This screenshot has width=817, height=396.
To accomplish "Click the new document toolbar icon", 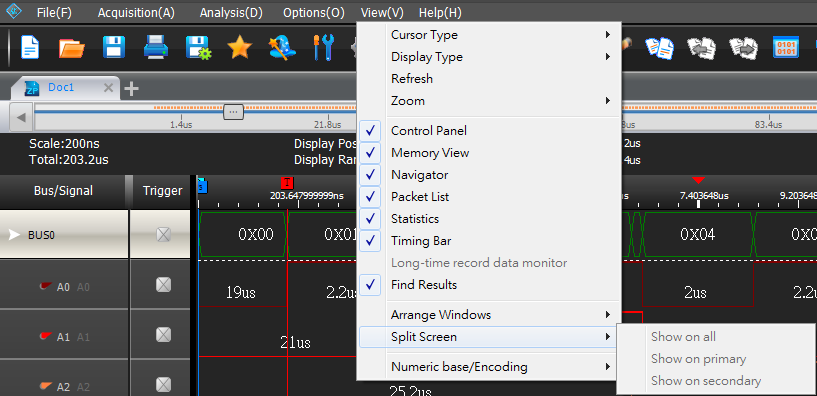I will click(30, 47).
